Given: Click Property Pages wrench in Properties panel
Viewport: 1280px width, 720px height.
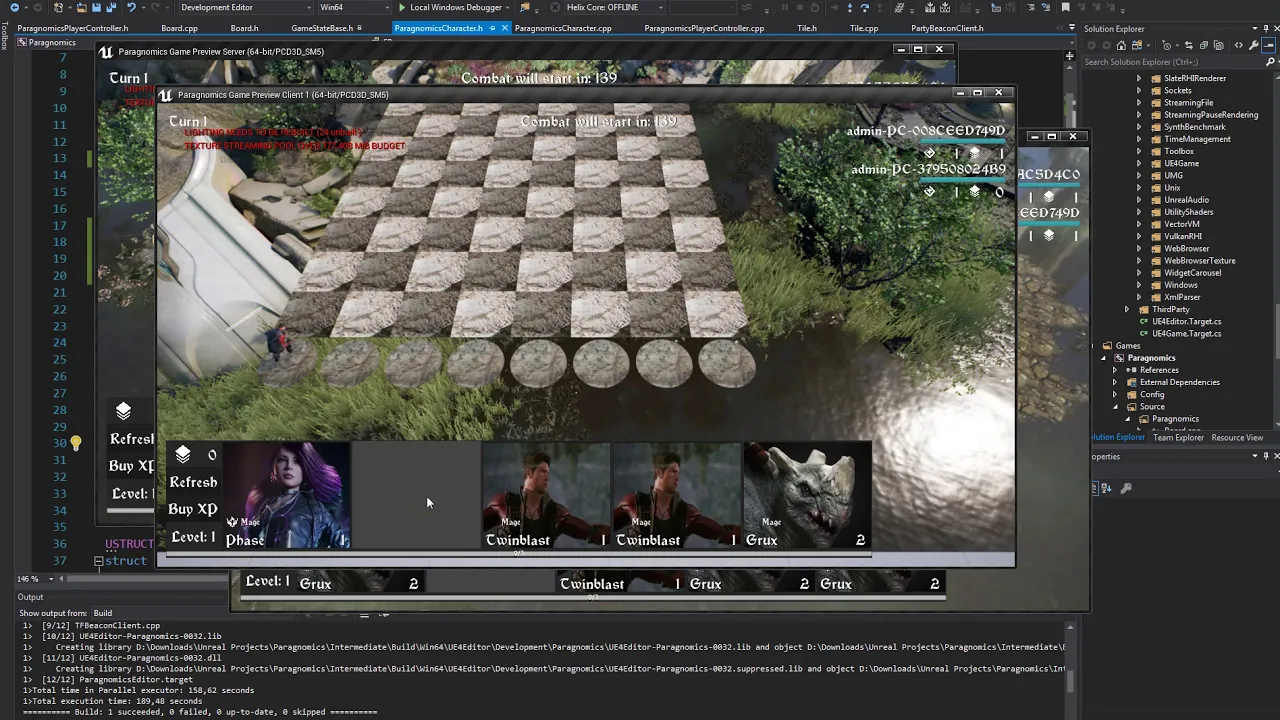Looking at the screenshot, I should [1126, 488].
